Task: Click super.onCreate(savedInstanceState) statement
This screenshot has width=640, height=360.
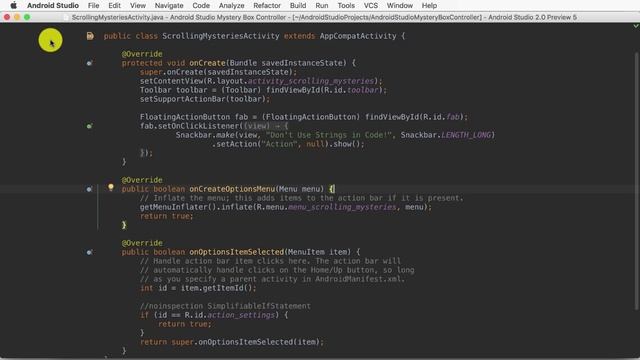Action: point(218,72)
